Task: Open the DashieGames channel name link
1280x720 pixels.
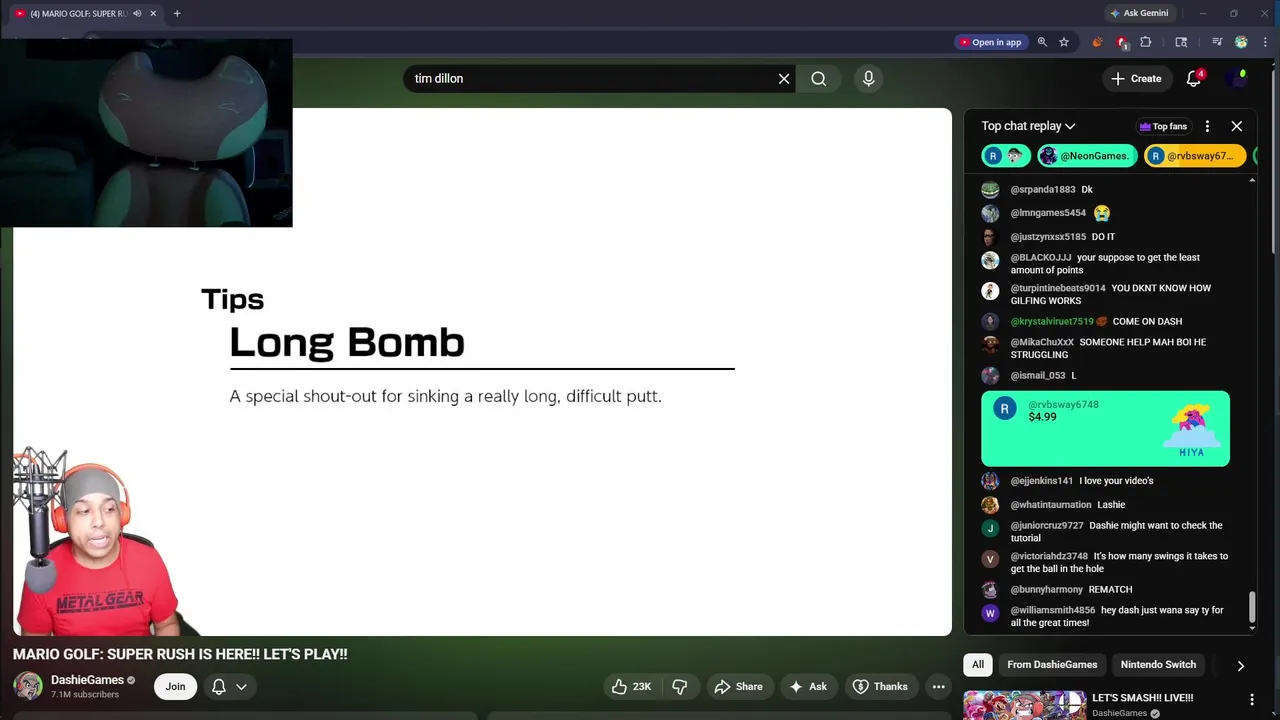Action: (x=87, y=680)
